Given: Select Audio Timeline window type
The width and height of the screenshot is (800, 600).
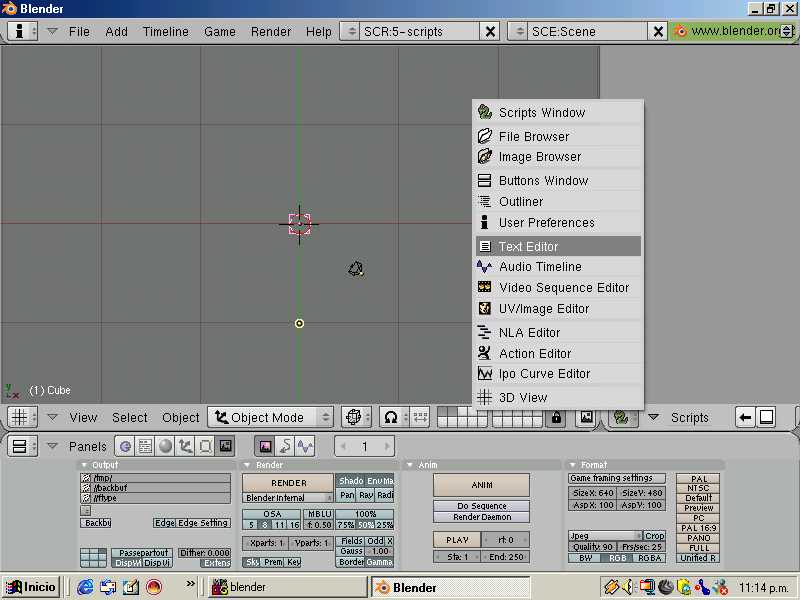Looking at the screenshot, I should (558, 266).
